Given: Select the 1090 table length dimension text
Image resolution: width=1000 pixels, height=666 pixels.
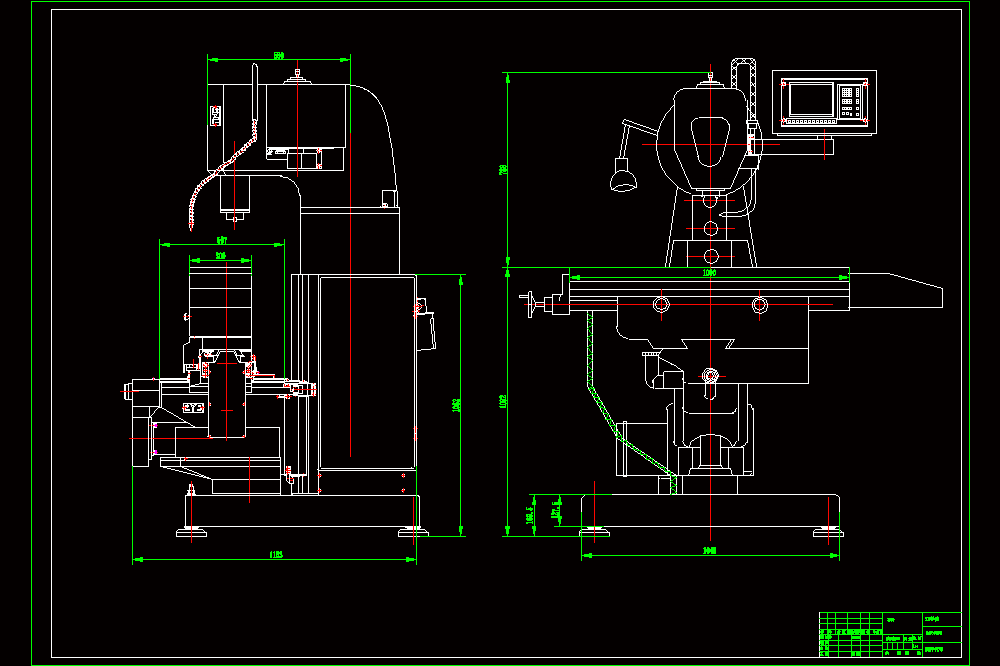Looking at the screenshot, I should (x=709, y=273).
